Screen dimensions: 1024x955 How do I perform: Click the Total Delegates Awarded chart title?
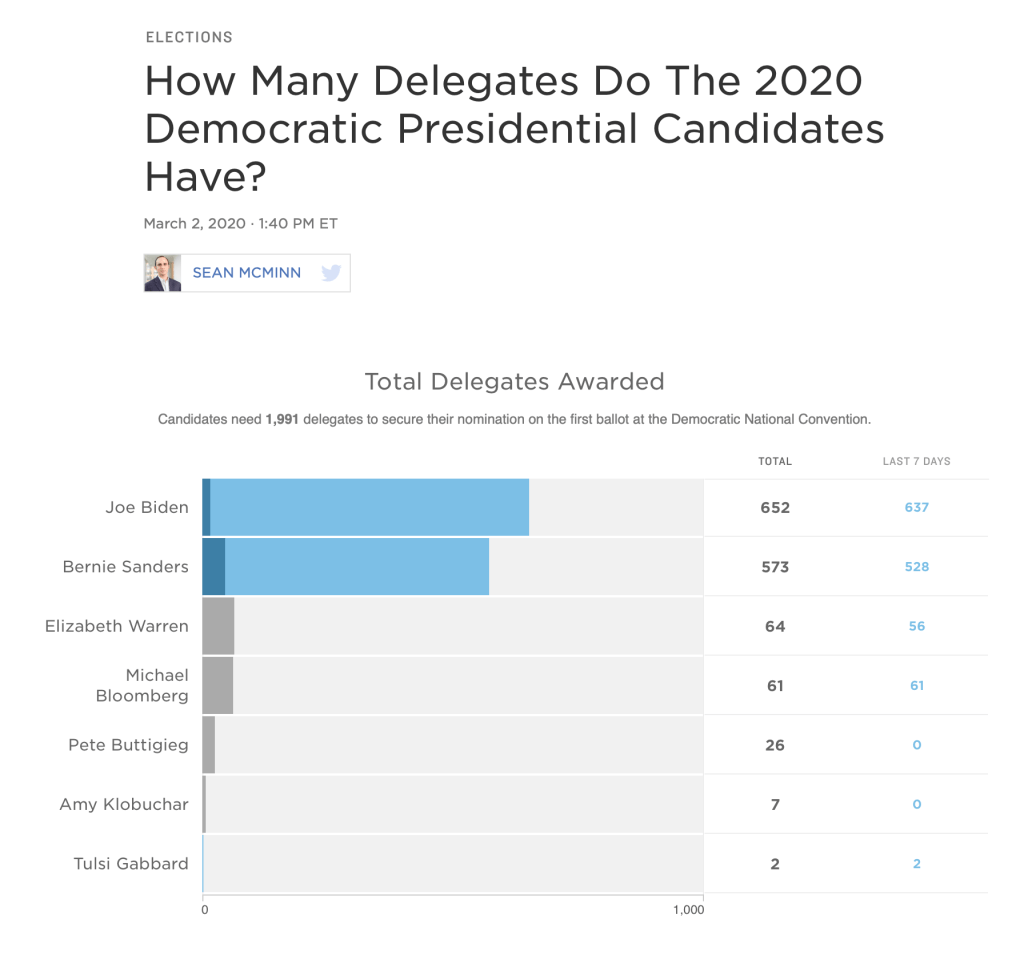tap(514, 381)
